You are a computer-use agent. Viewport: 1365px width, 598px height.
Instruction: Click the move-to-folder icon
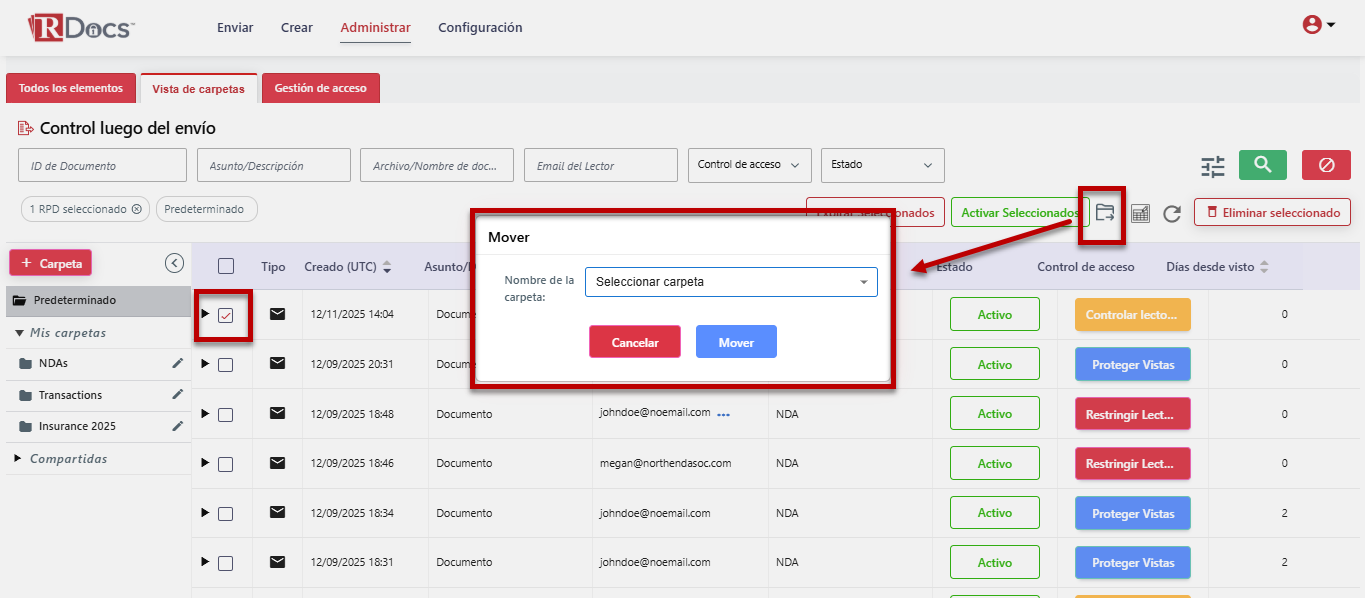[1104, 213]
